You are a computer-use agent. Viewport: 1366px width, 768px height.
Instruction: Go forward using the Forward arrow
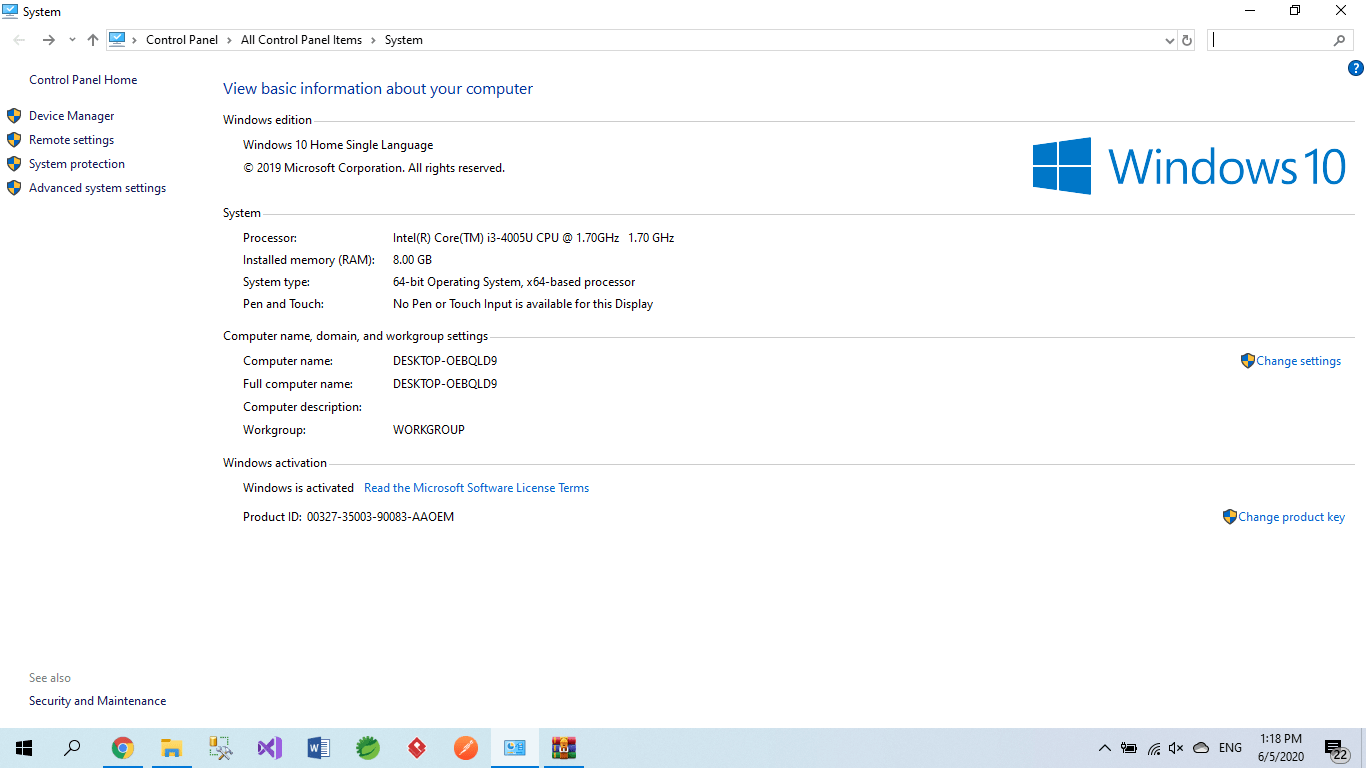pos(48,40)
